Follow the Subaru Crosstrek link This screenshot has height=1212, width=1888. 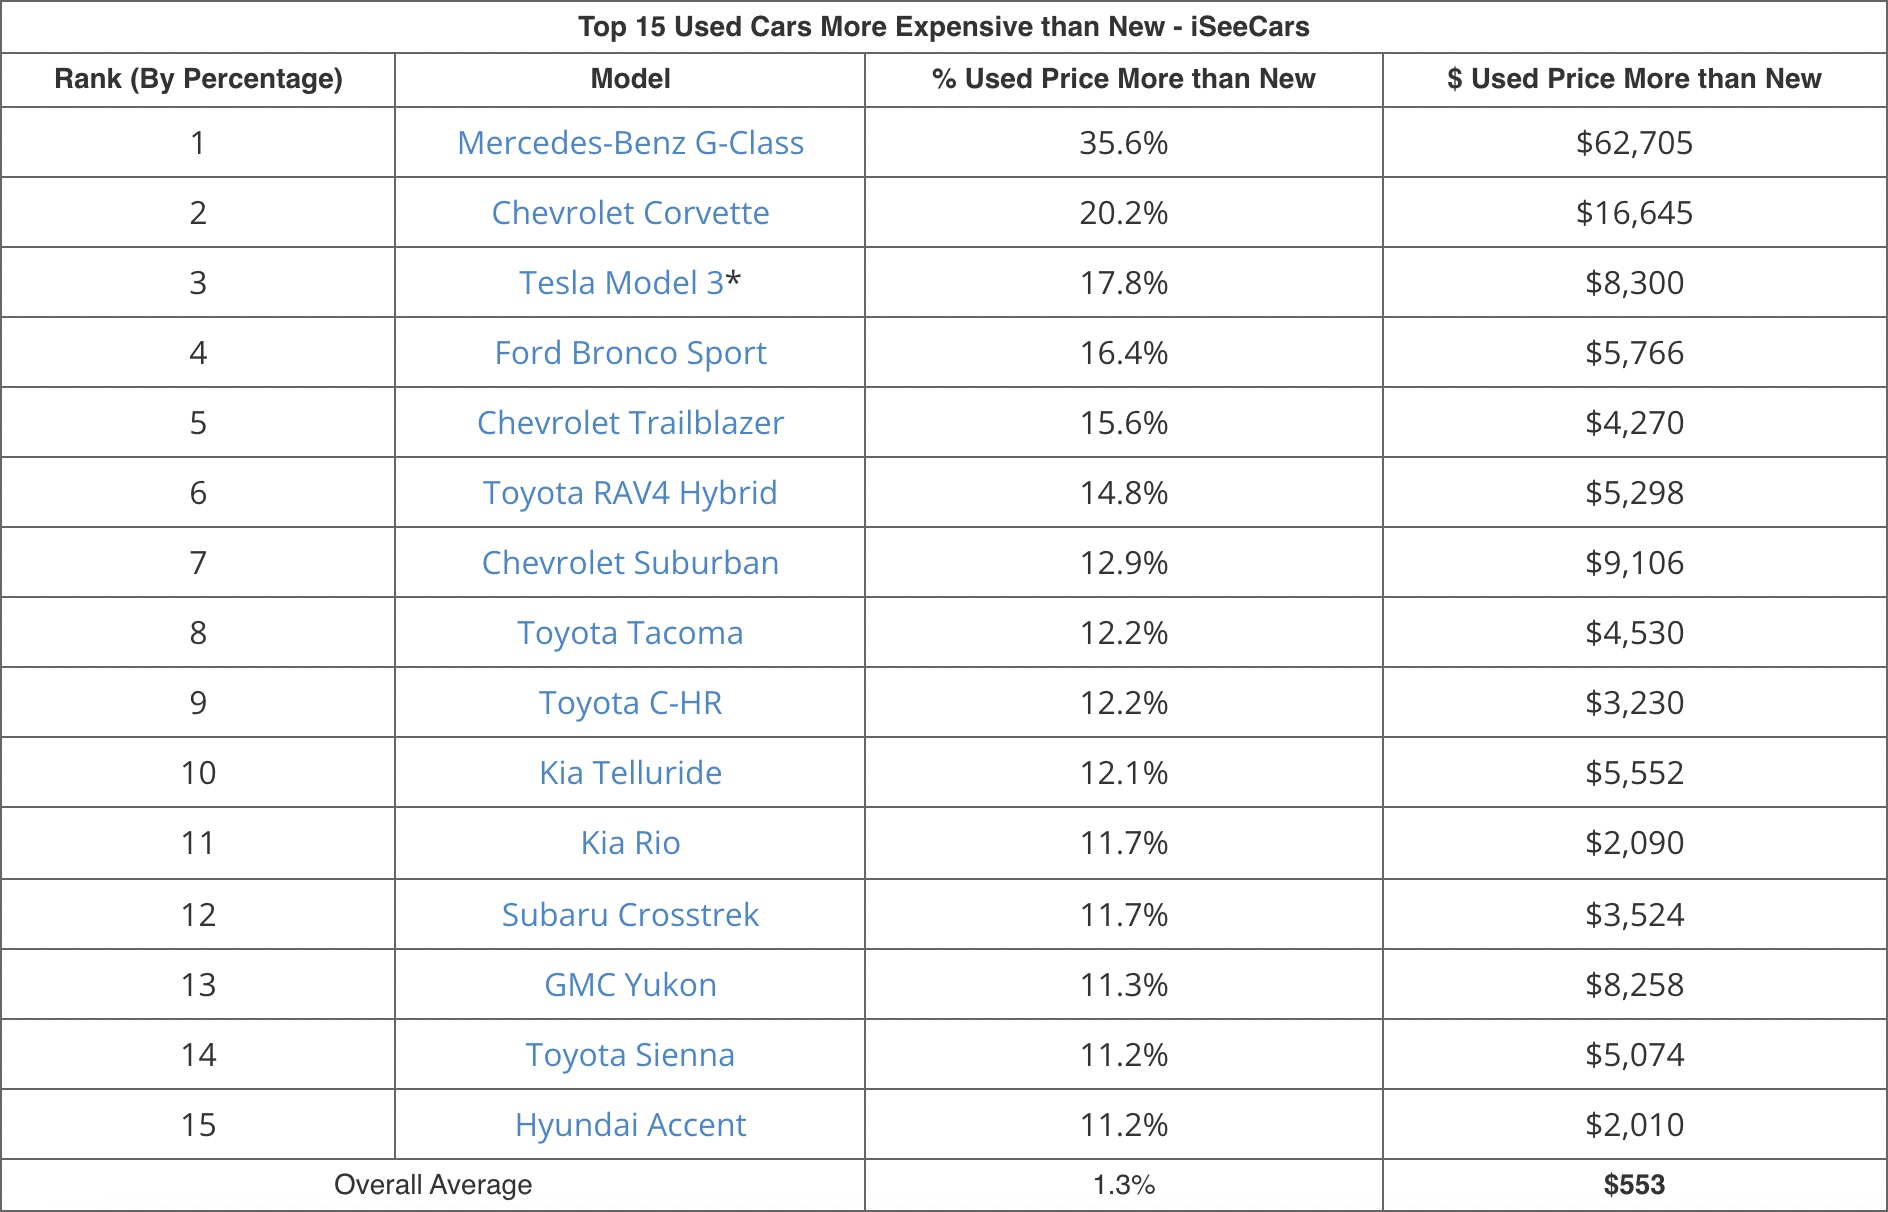(630, 915)
